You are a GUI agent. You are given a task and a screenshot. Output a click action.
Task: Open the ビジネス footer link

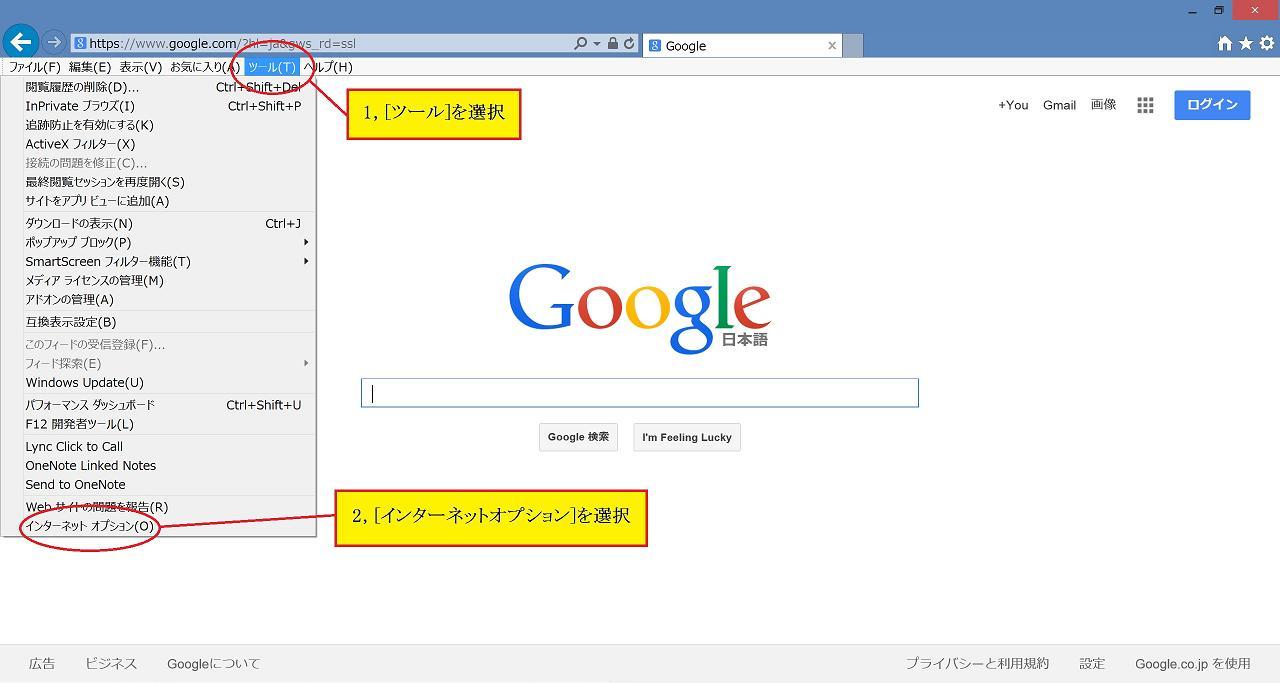[111, 664]
